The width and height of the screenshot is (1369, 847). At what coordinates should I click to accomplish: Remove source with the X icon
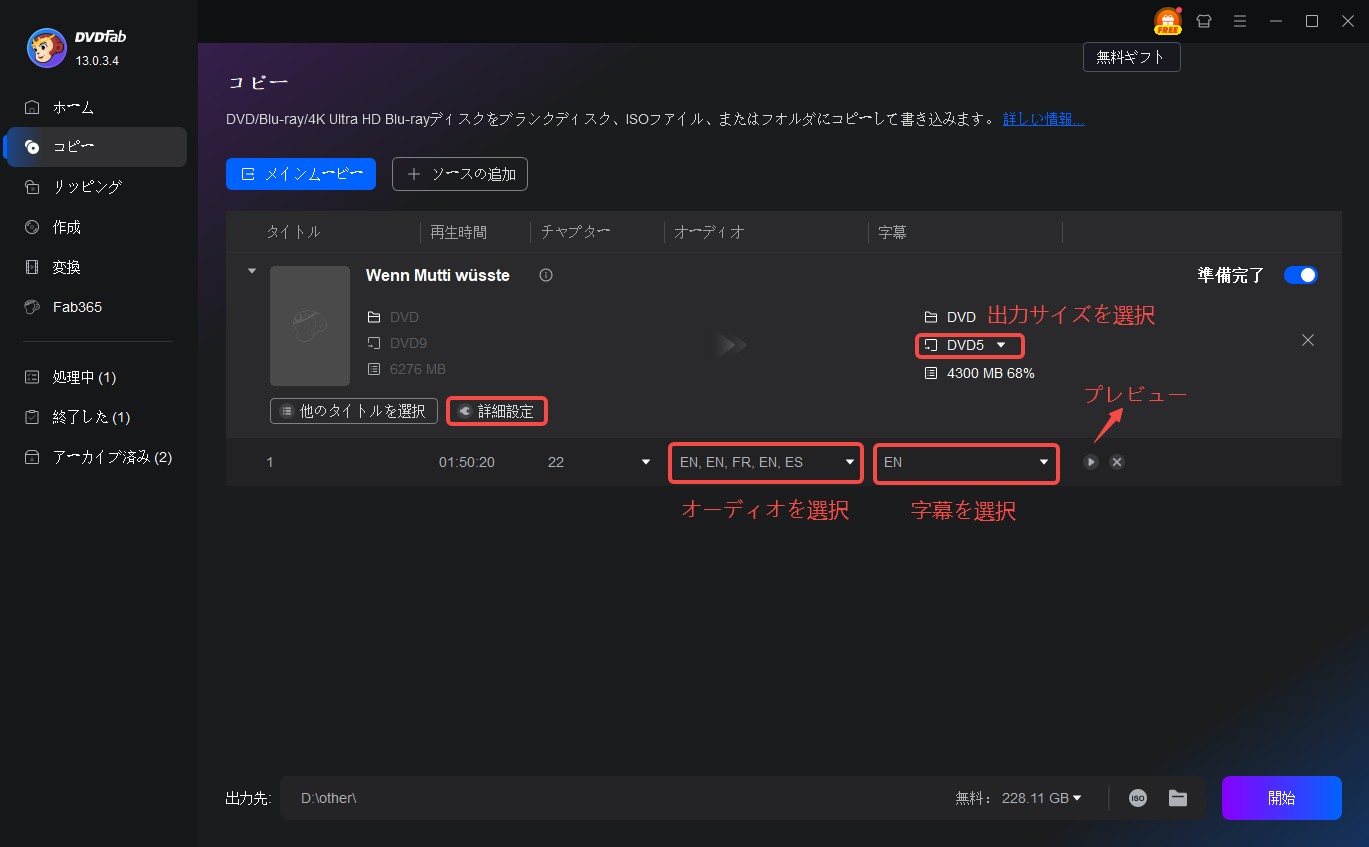point(1307,340)
